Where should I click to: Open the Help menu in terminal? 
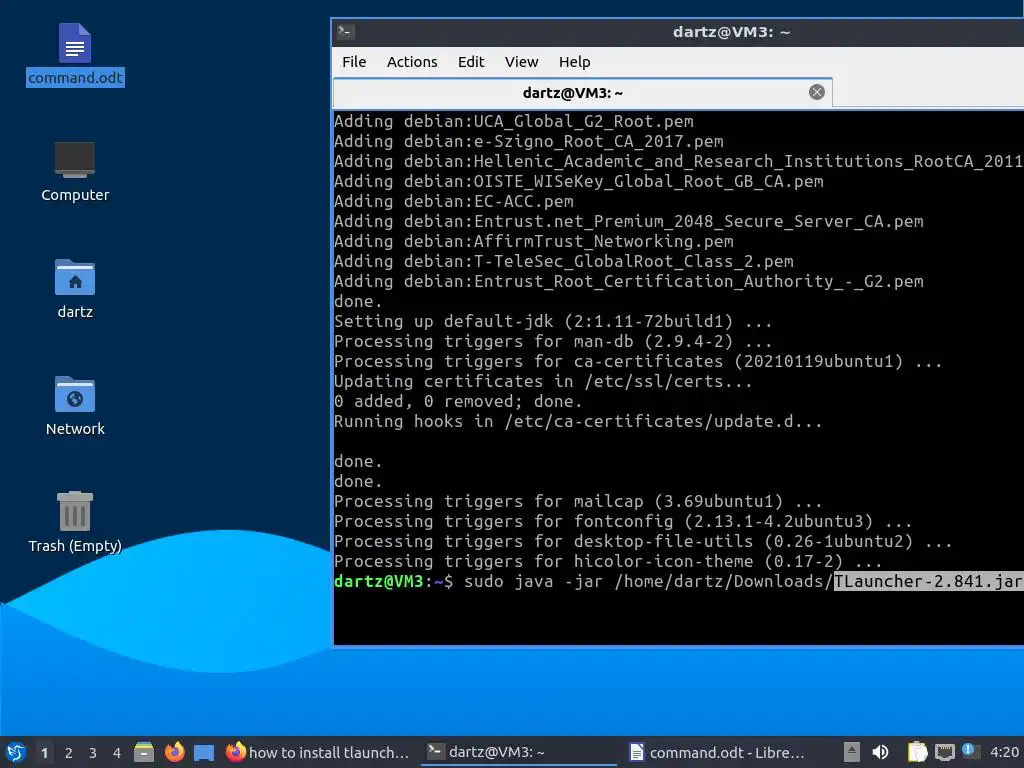[575, 62]
